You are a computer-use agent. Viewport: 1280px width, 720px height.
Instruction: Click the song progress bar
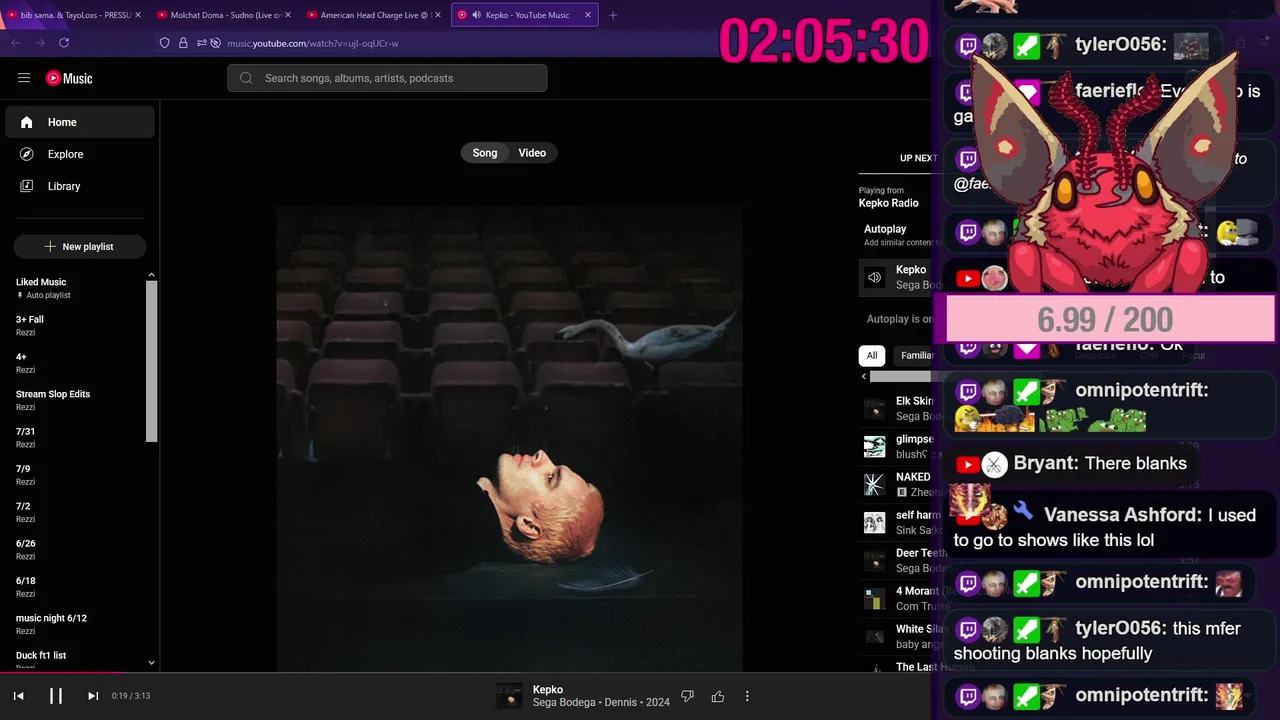[465, 673]
